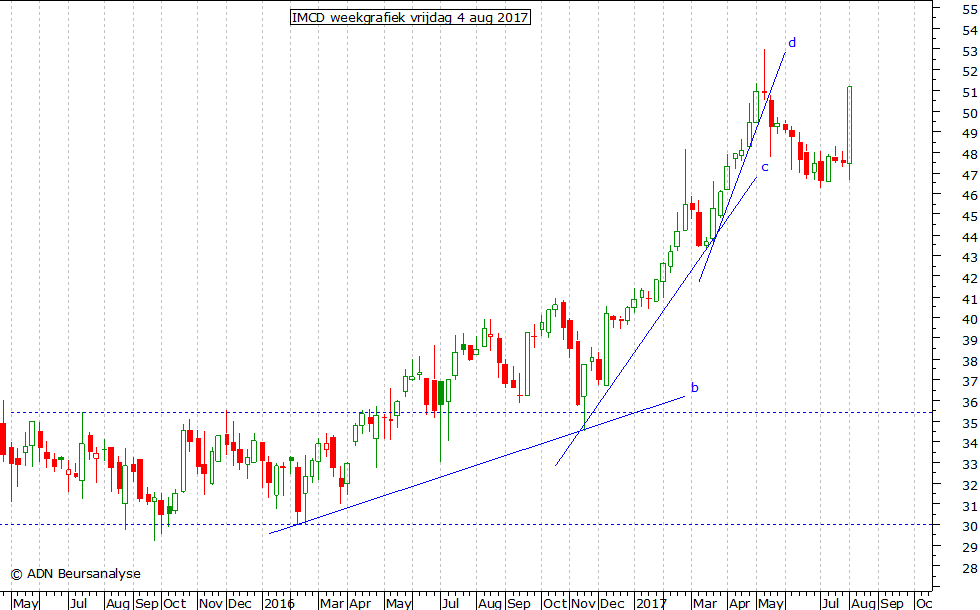The image size is (980, 610).
Task: Click price label 51 on the price axis
Action: click(970, 92)
